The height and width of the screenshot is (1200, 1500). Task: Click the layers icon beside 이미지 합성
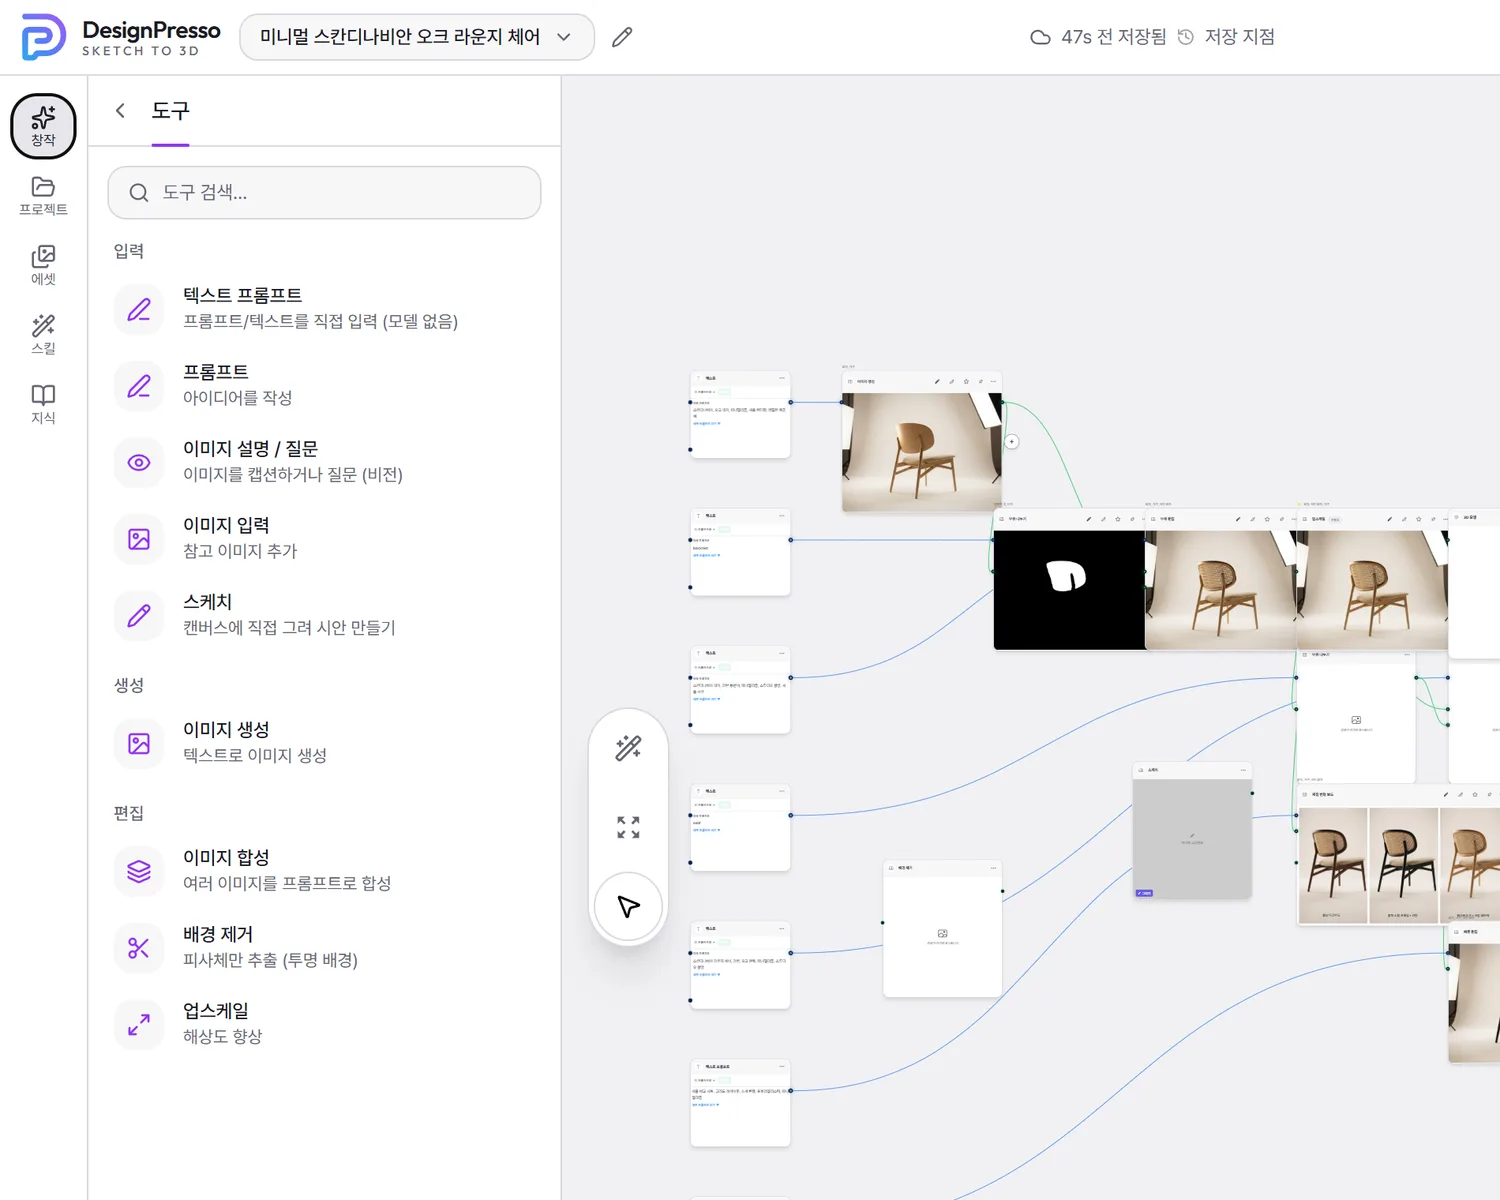pos(139,872)
